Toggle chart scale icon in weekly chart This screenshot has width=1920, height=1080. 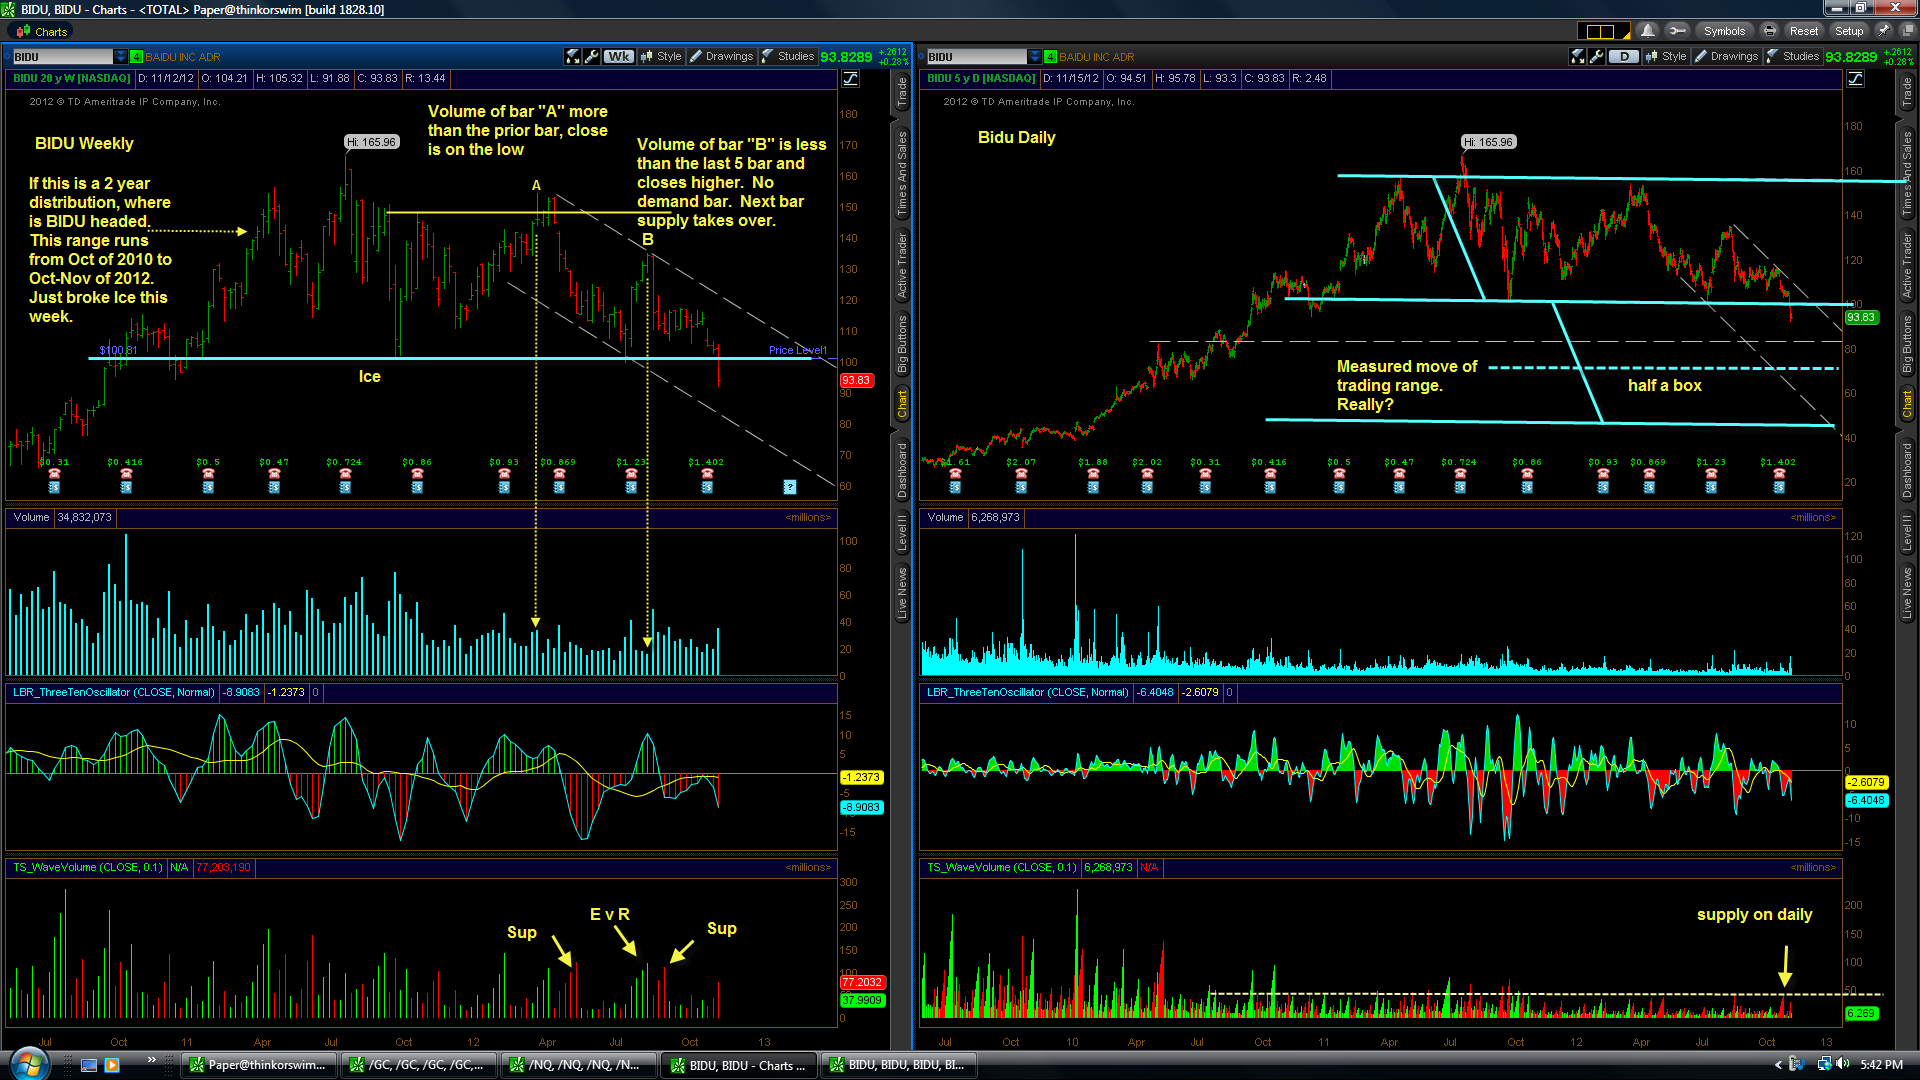tap(850, 79)
